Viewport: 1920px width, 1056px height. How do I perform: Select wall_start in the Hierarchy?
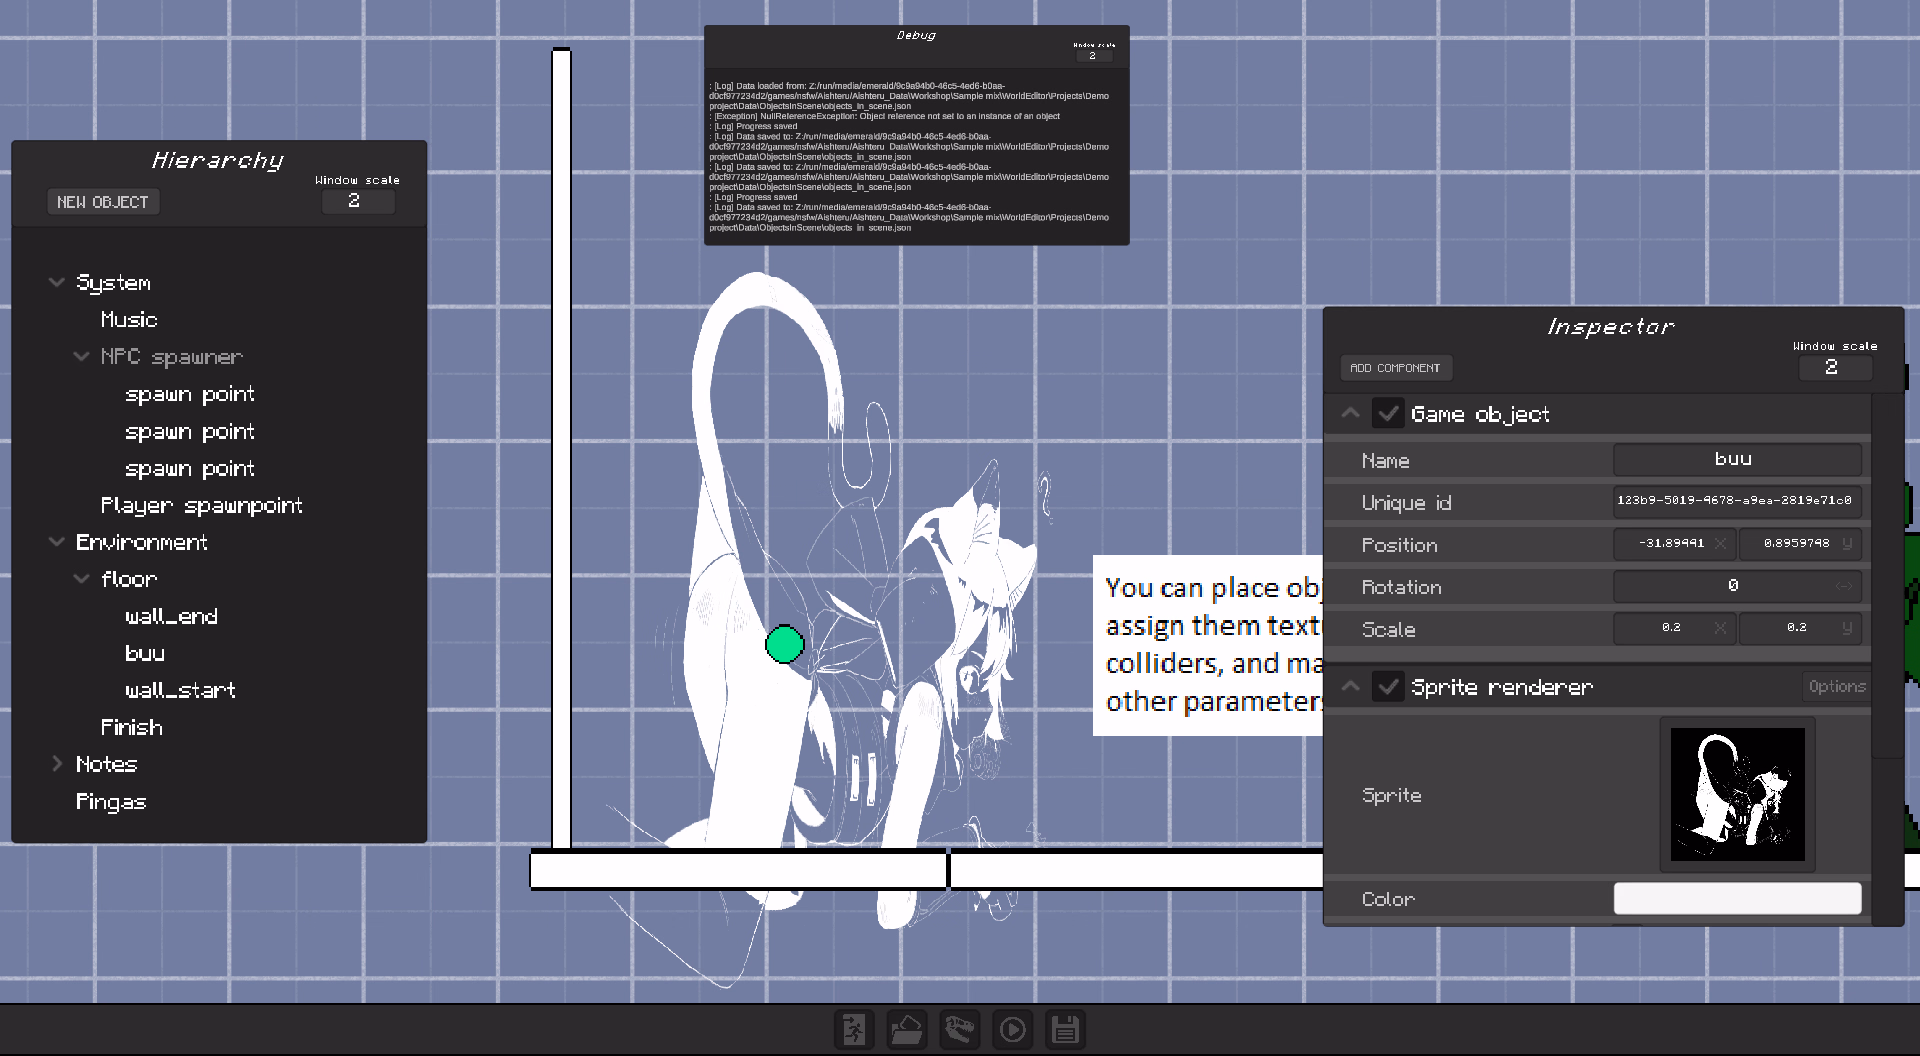(x=180, y=690)
